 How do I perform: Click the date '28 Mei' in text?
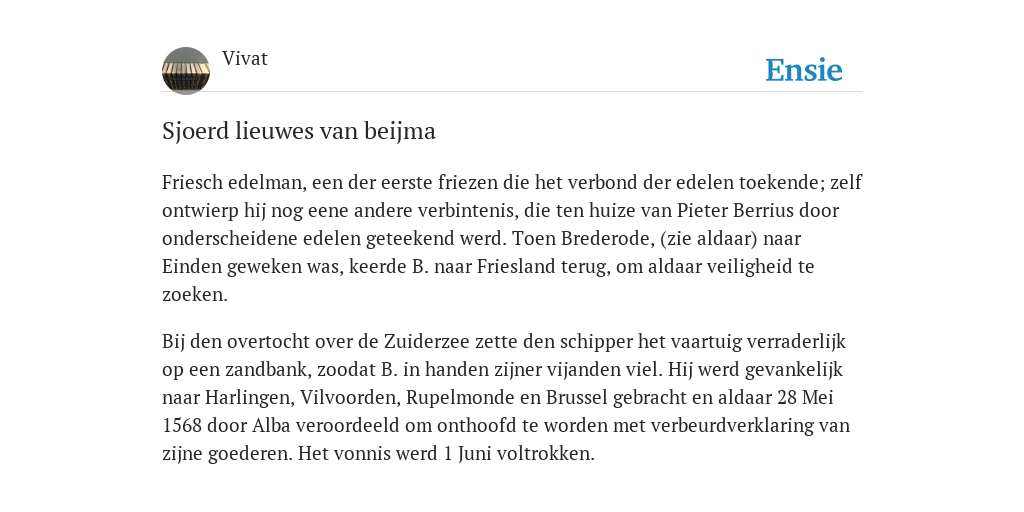pos(805,398)
